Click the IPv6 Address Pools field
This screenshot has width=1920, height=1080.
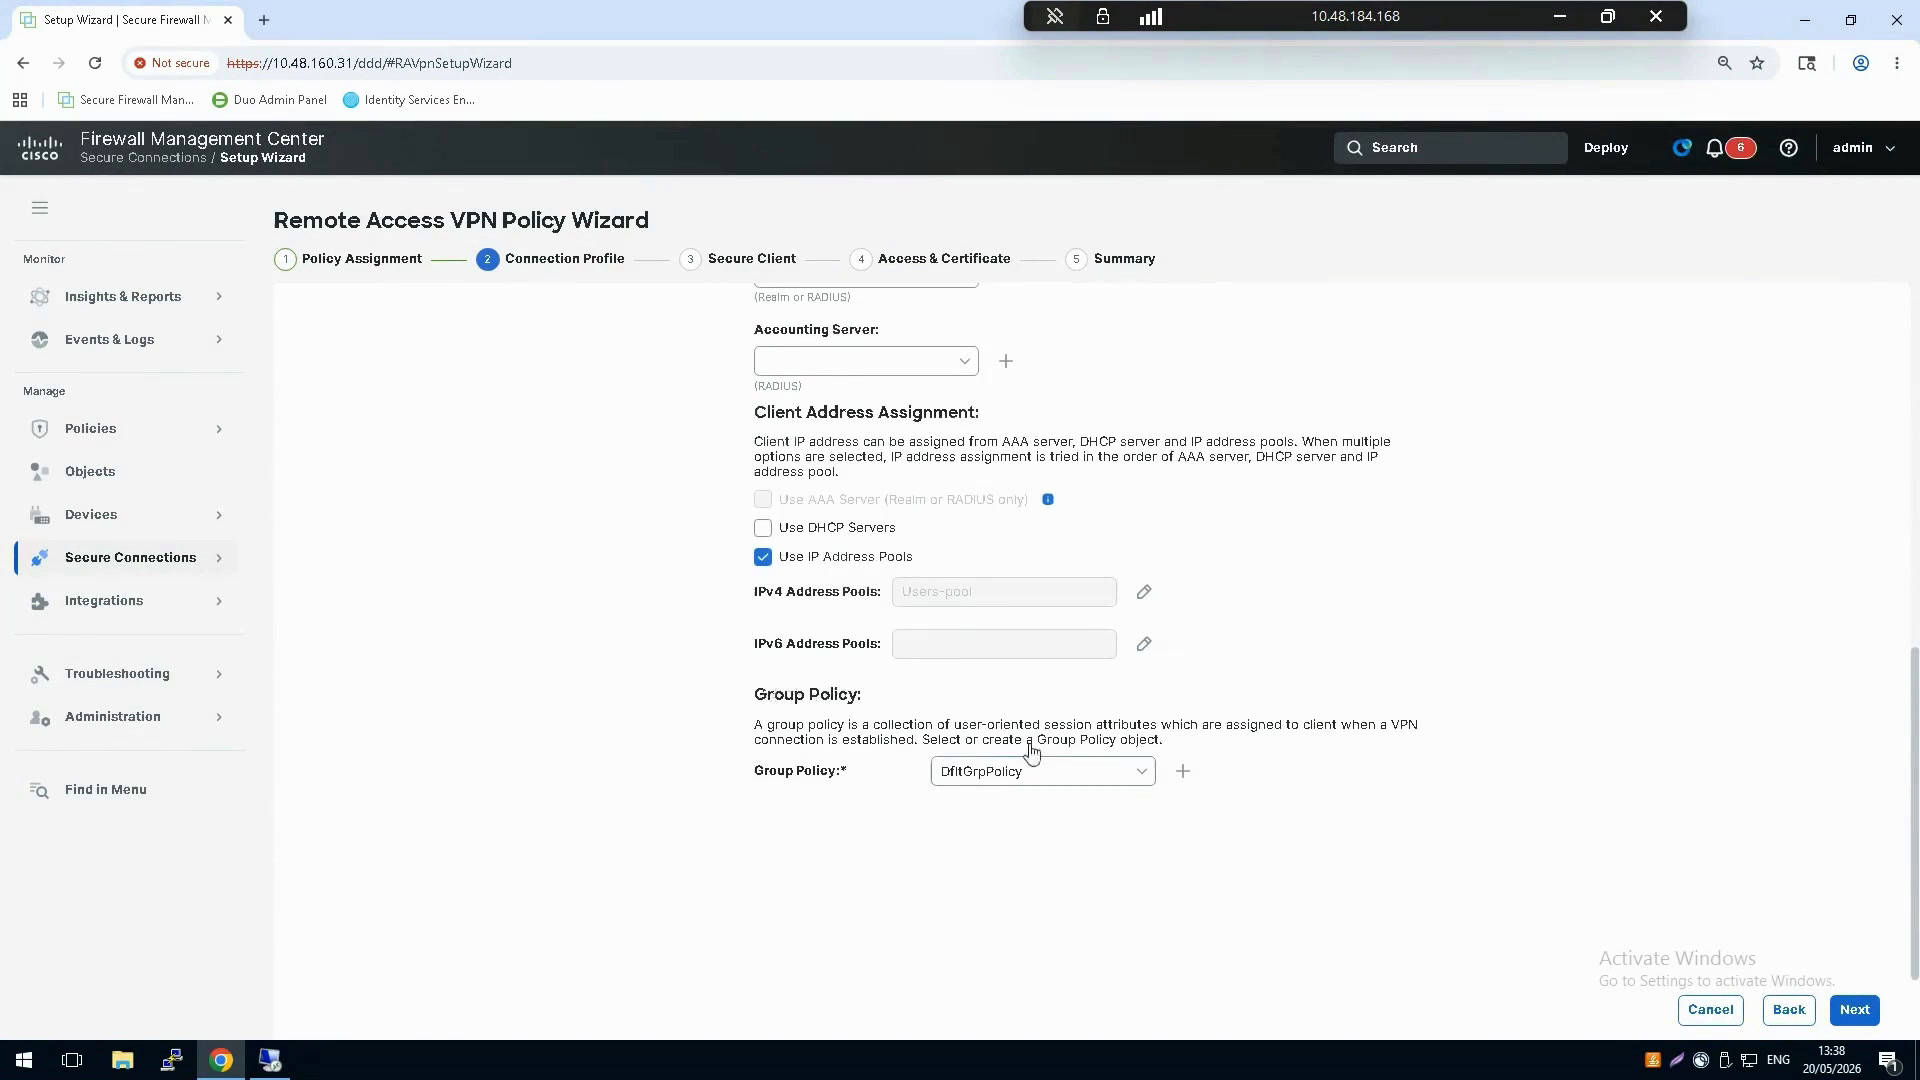(x=1004, y=644)
